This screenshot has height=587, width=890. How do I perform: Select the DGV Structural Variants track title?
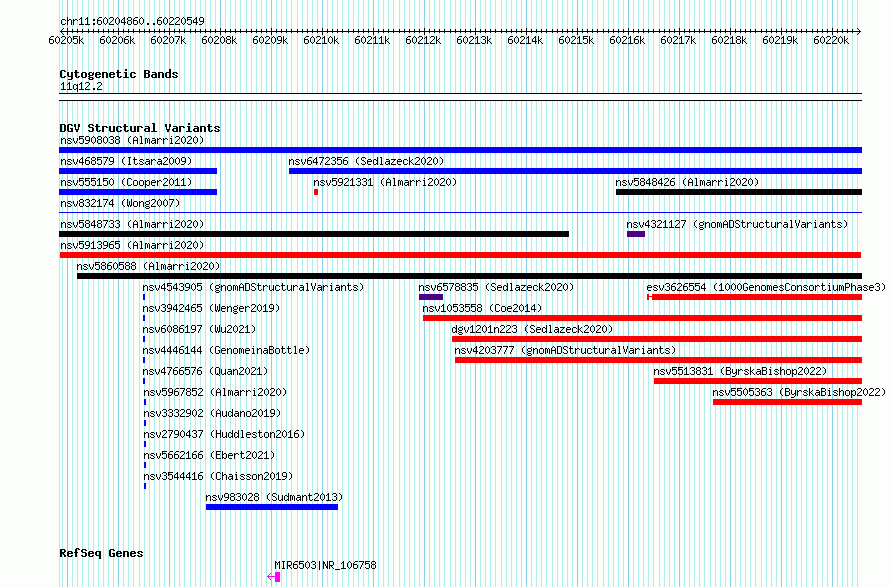140,128
